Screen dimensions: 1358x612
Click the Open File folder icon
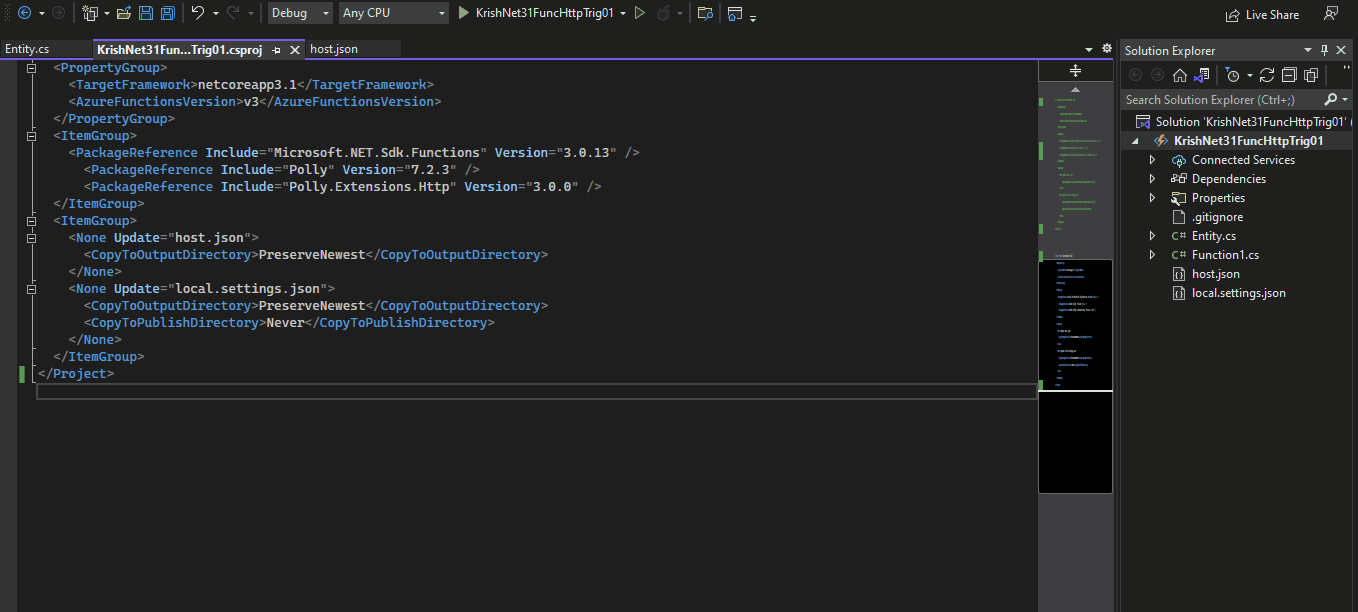point(124,13)
